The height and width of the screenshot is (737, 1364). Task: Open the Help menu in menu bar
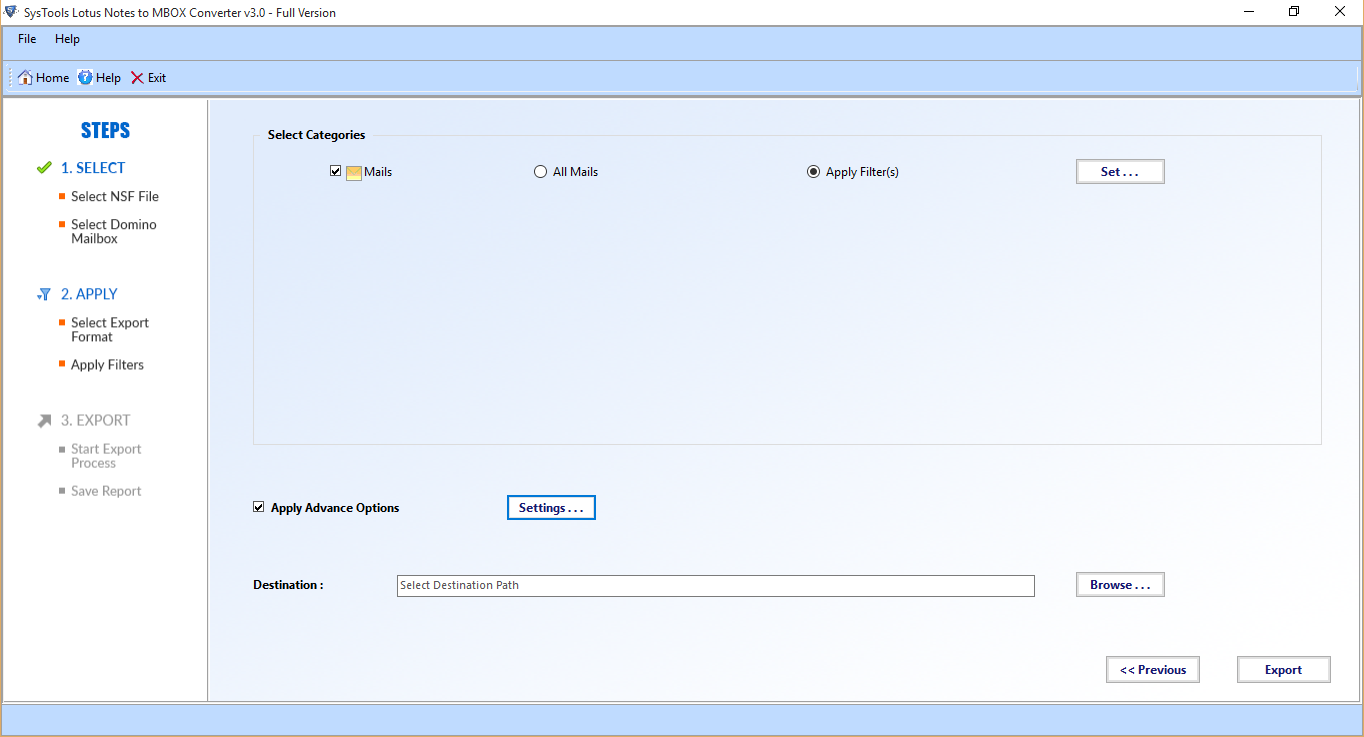(x=67, y=39)
